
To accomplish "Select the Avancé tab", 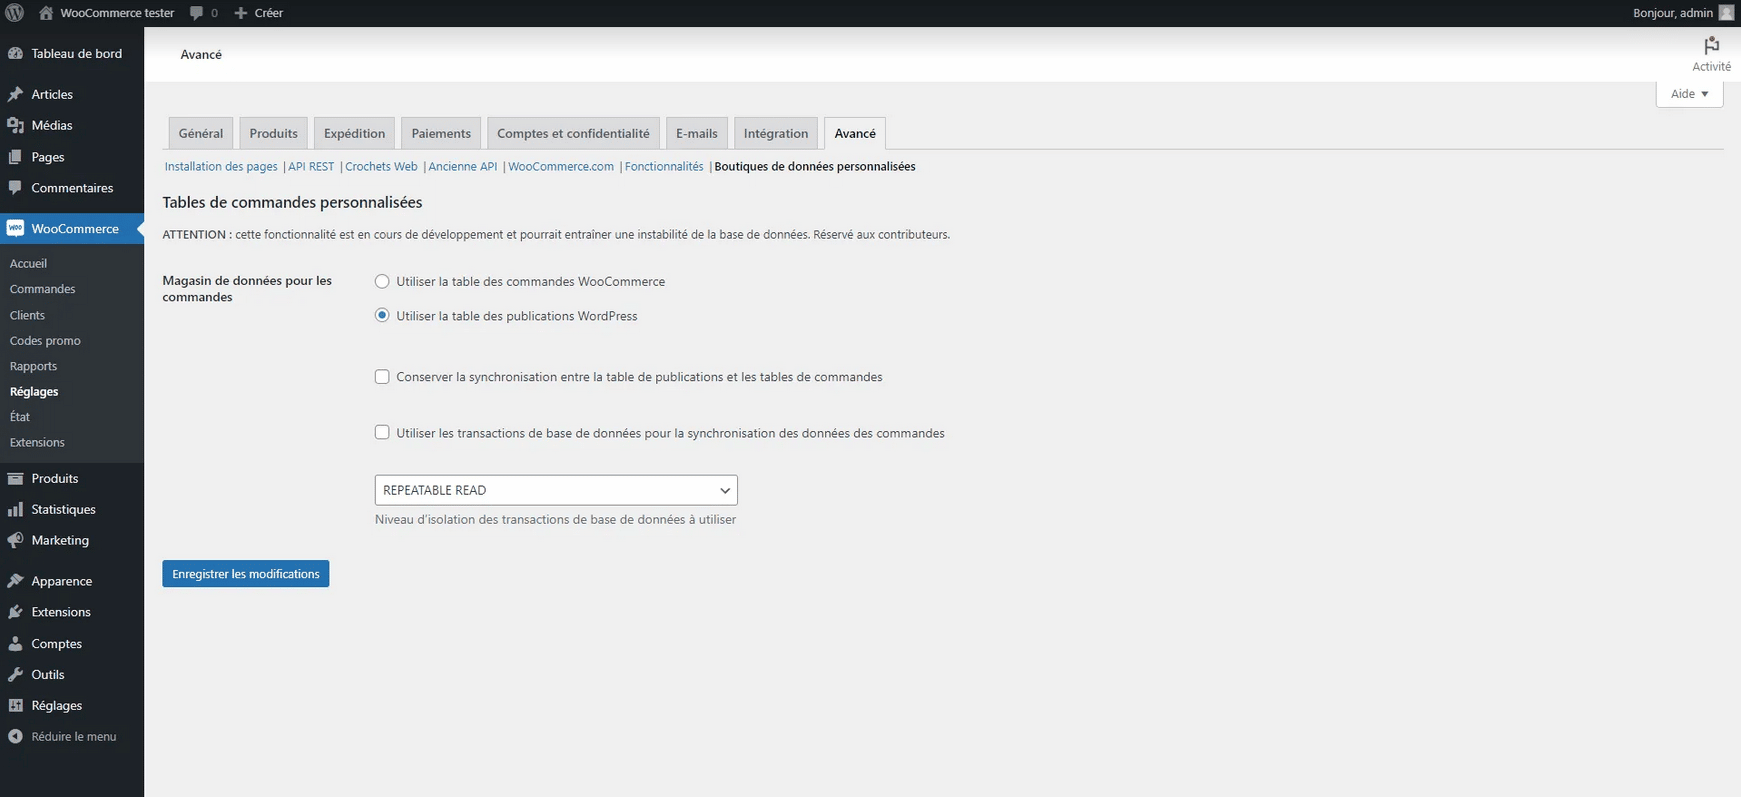I will coord(855,133).
